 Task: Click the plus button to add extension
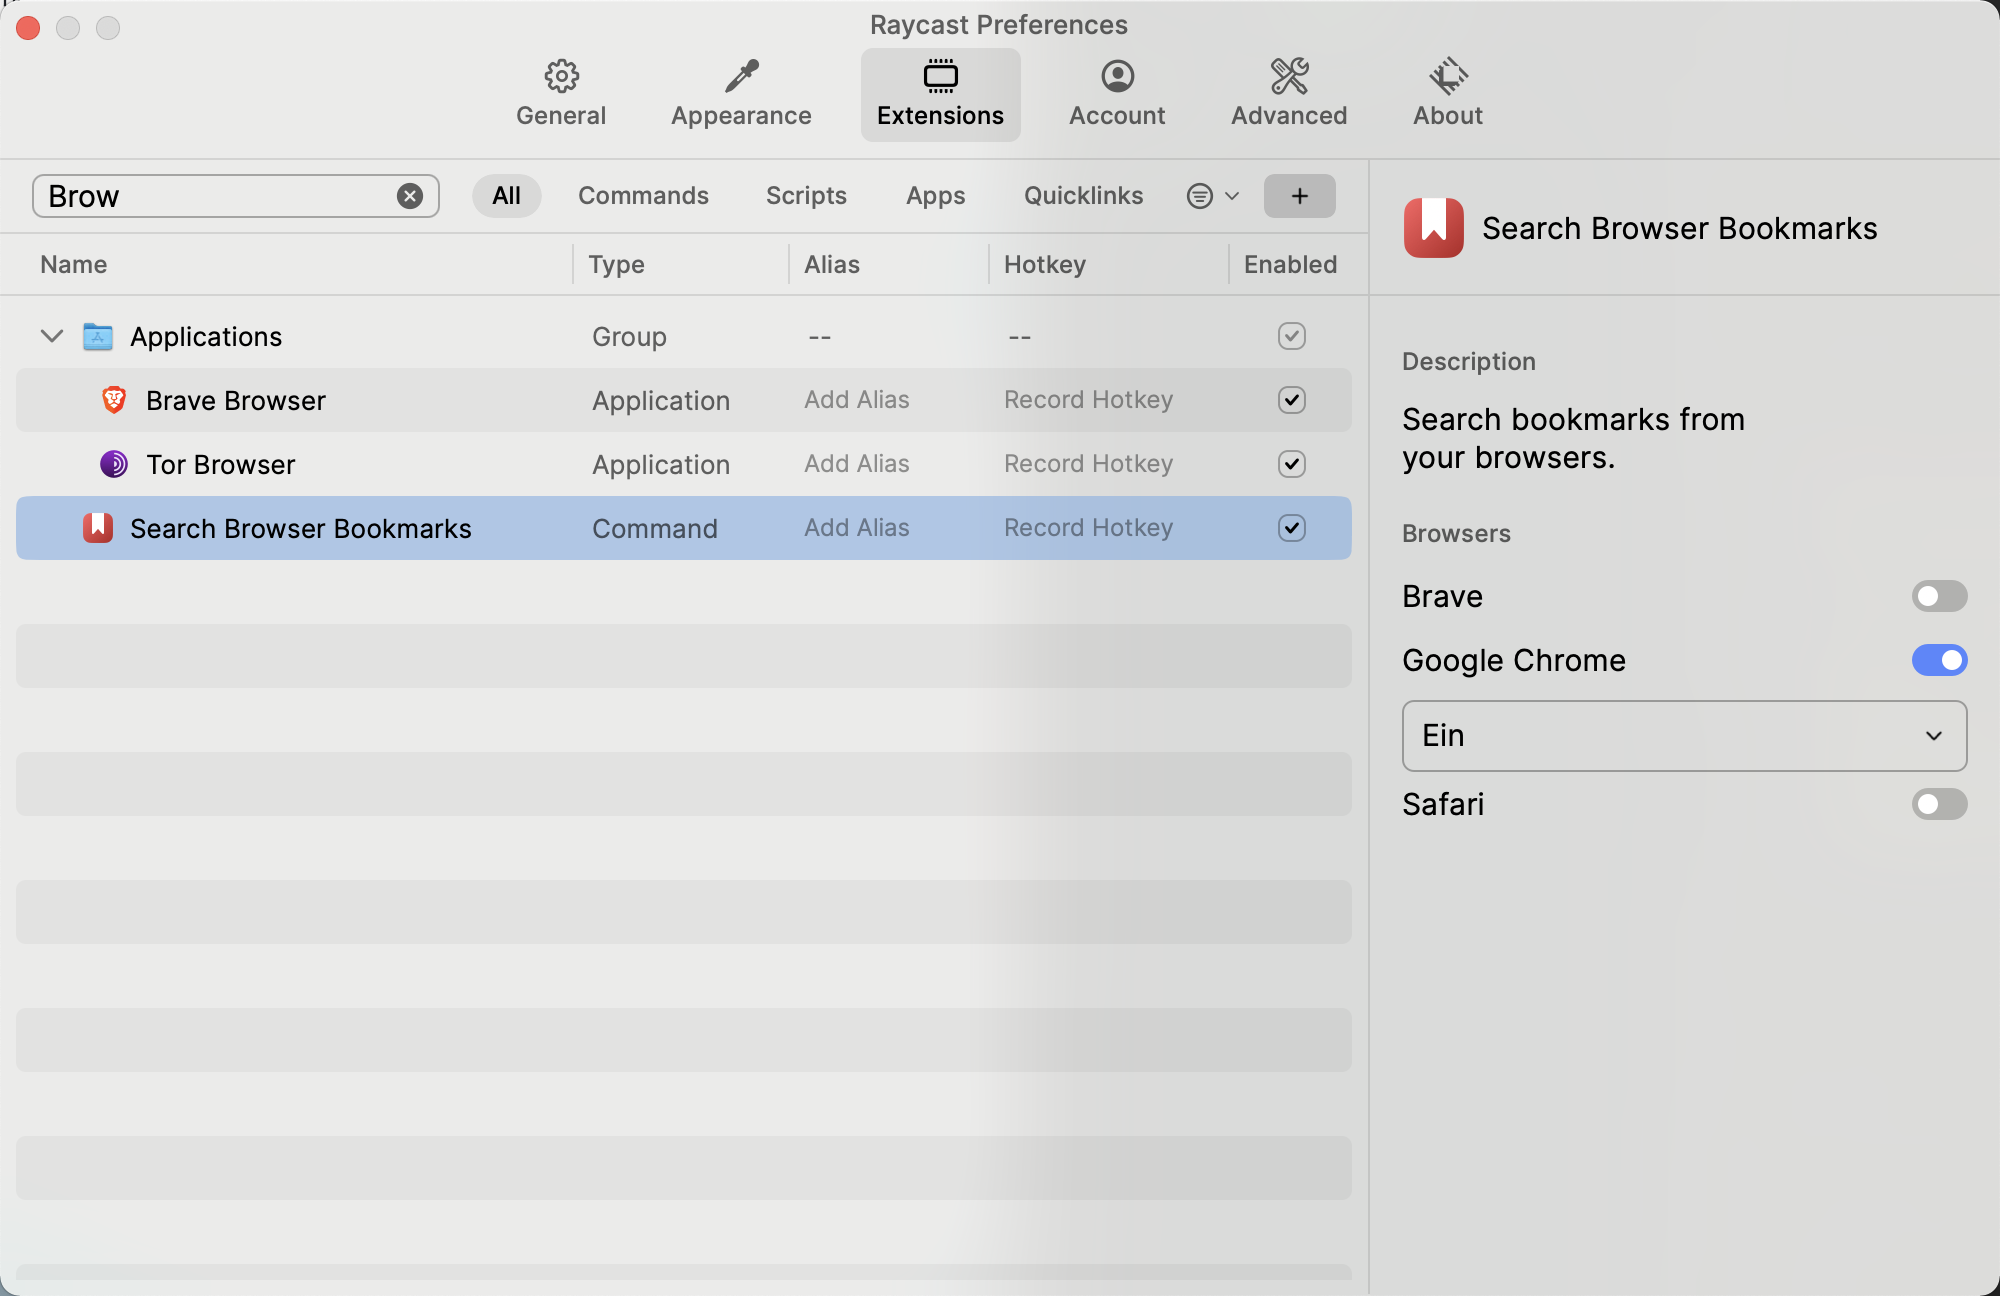[x=1299, y=196]
